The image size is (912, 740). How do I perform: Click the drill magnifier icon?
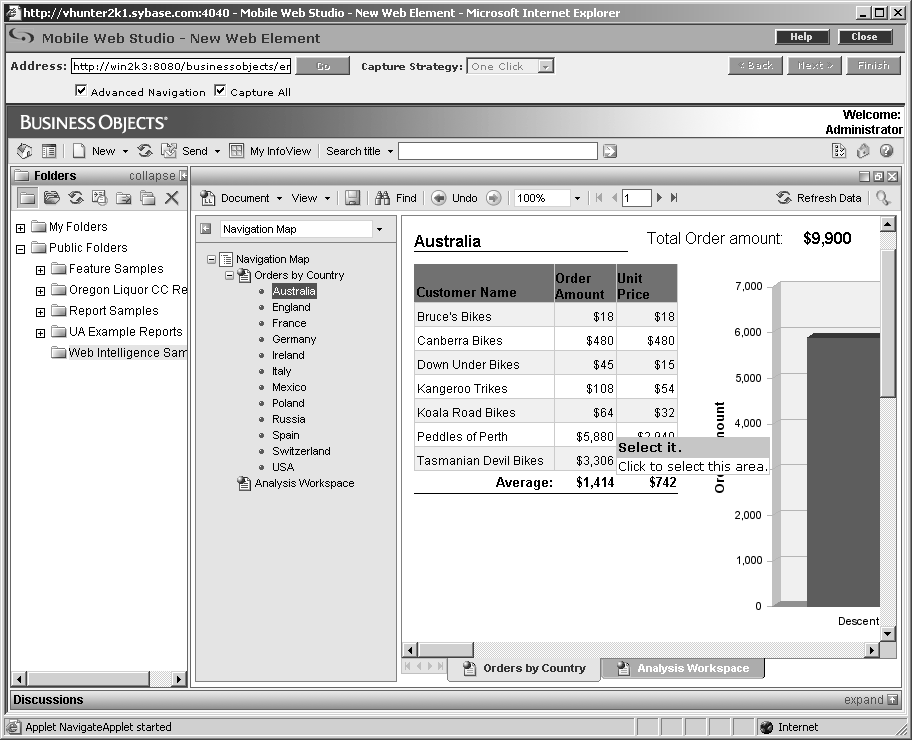click(x=884, y=198)
